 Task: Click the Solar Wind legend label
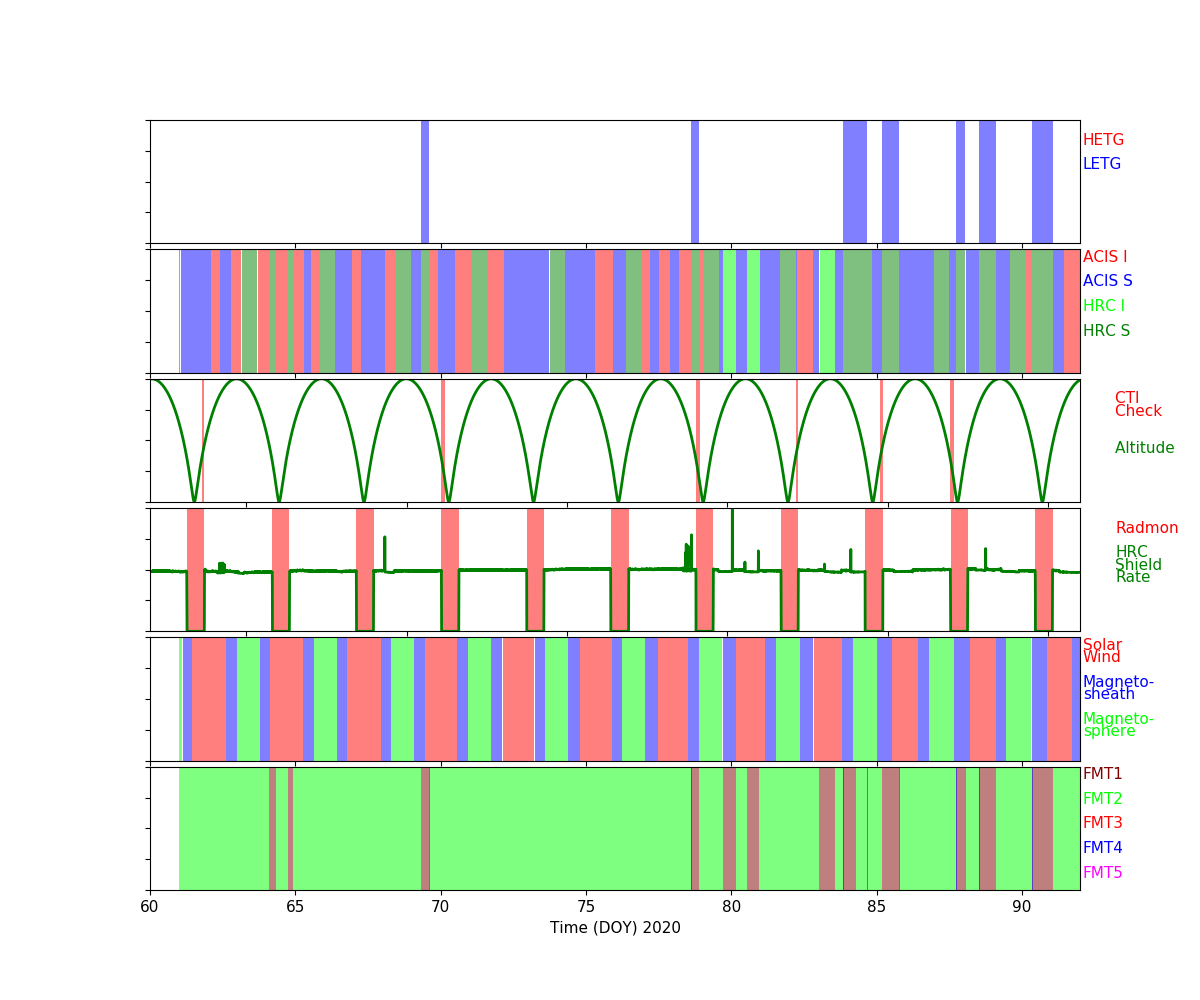[x=1102, y=651]
